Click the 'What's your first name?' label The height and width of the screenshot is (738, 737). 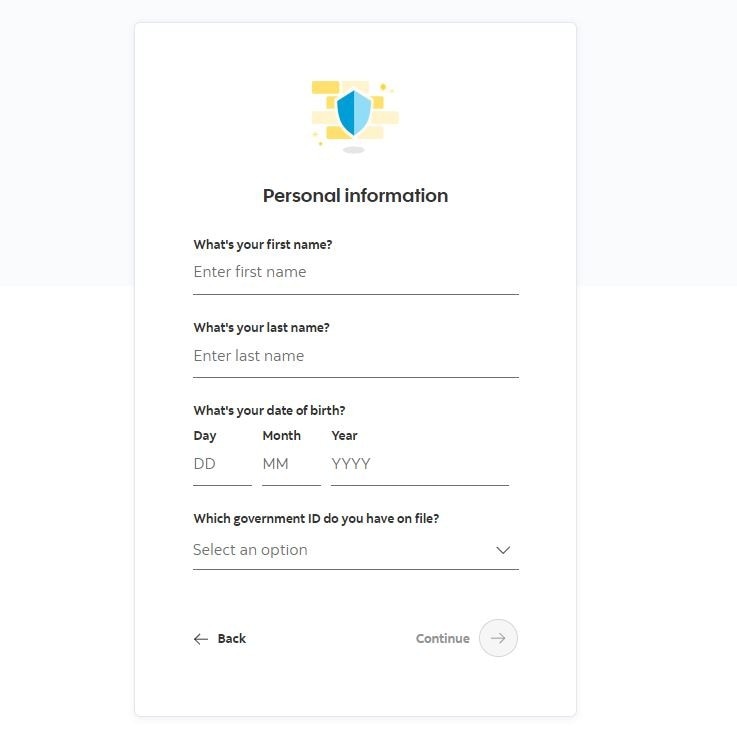pyautogui.click(x=263, y=245)
